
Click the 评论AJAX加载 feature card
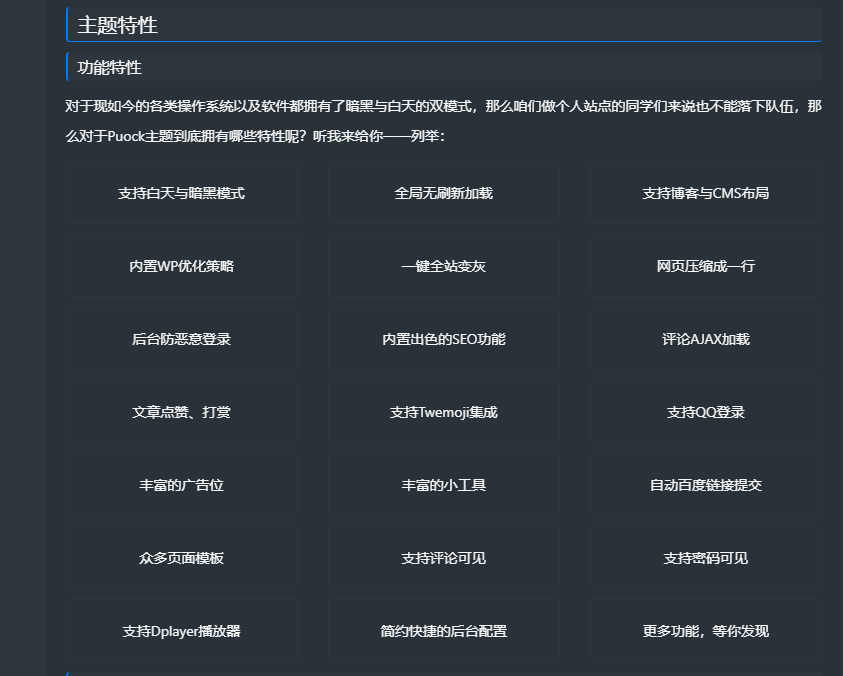tap(705, 339)
